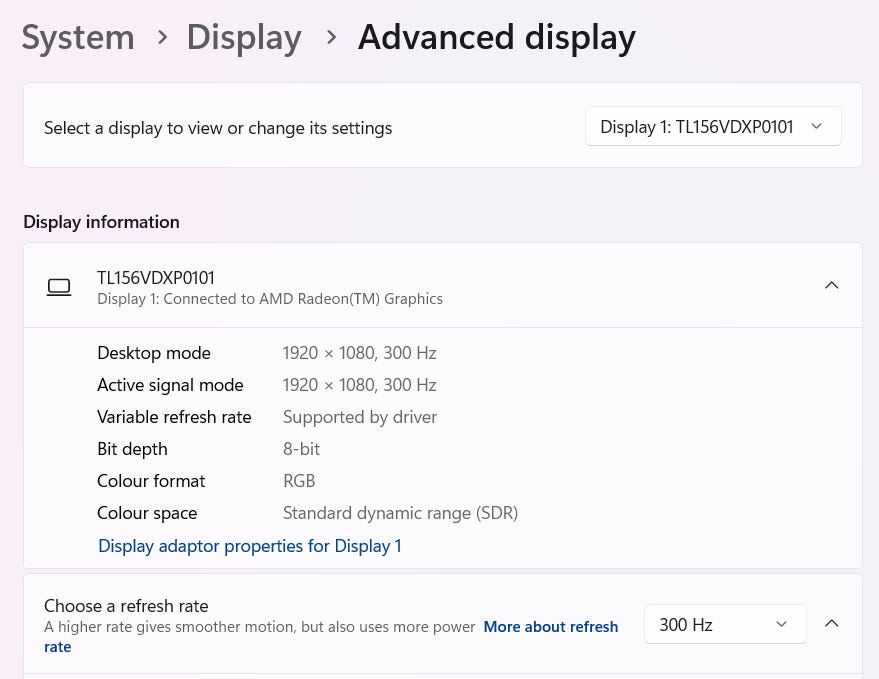Select the Active signal mode resolution value
879x679 pixels.
point(359,385)
